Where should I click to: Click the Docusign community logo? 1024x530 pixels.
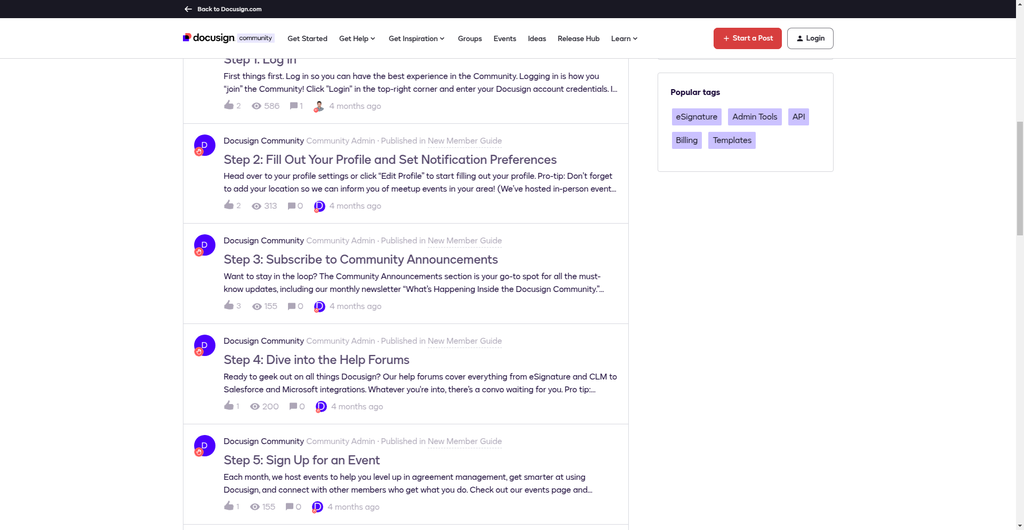[x=228, y=38]
